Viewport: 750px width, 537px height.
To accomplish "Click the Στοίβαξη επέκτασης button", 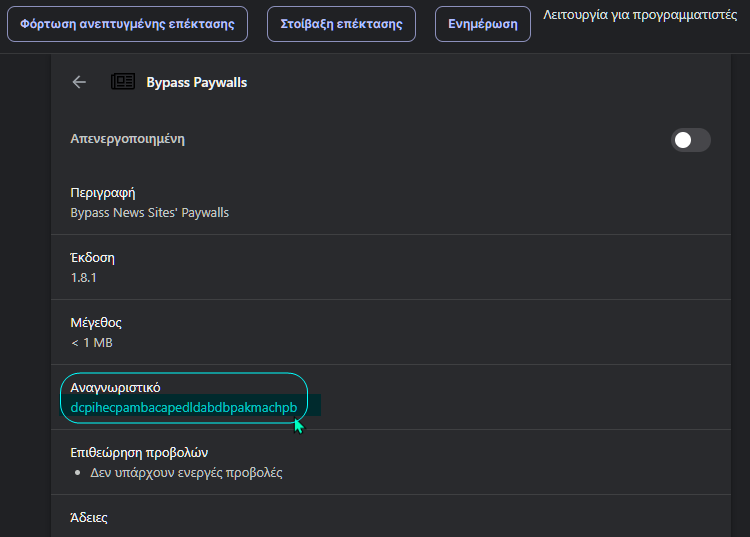I will pos(341,24).
